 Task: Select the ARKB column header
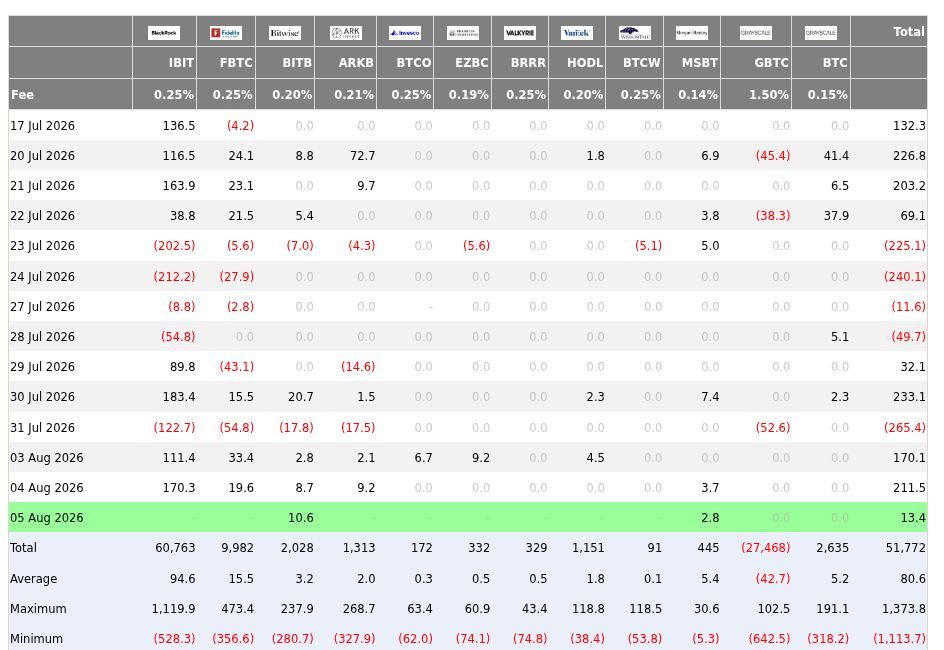[x=356, y=63]
